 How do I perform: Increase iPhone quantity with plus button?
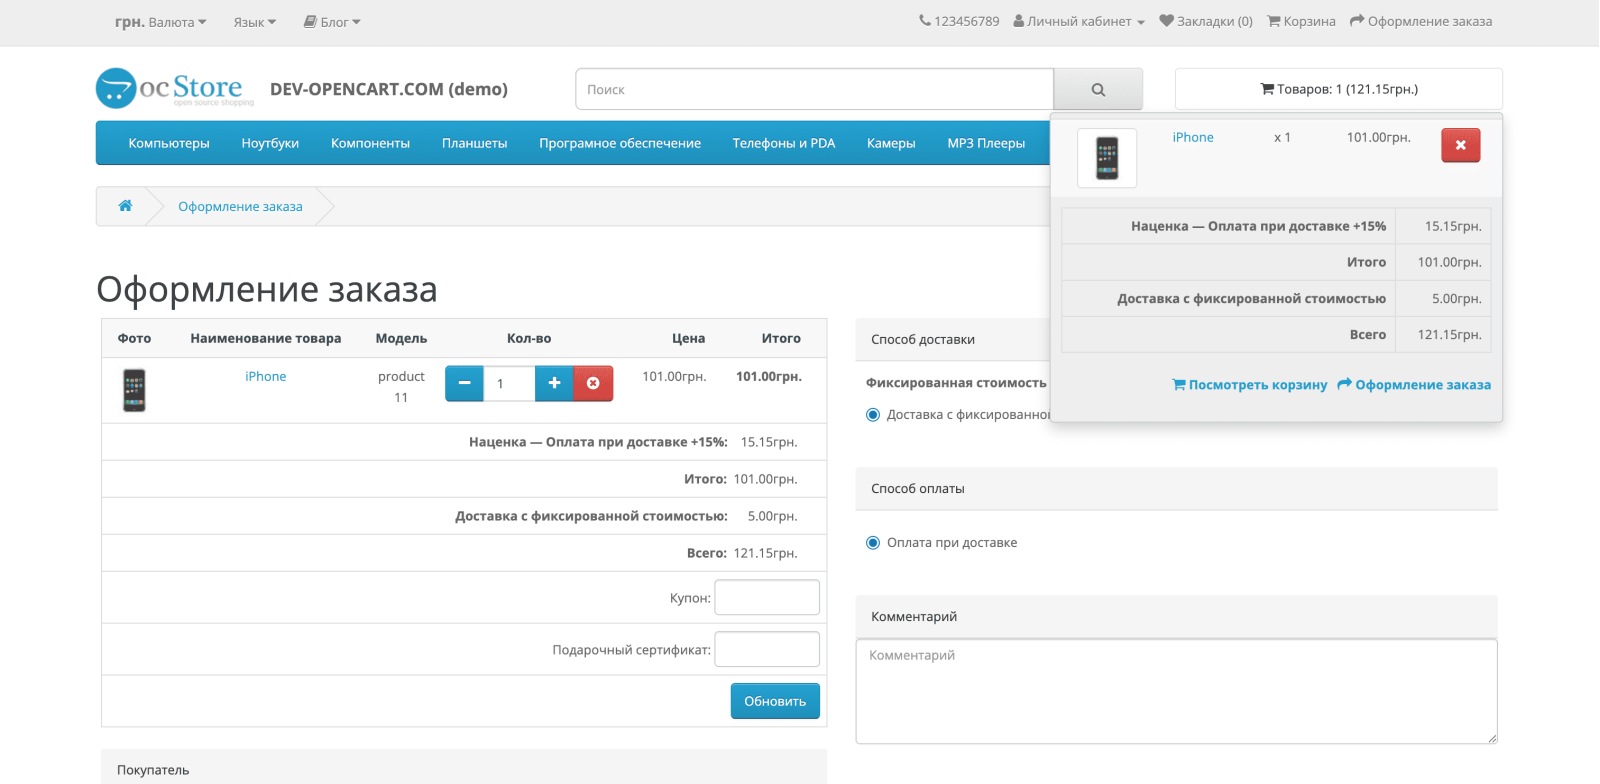click(554, 383)
